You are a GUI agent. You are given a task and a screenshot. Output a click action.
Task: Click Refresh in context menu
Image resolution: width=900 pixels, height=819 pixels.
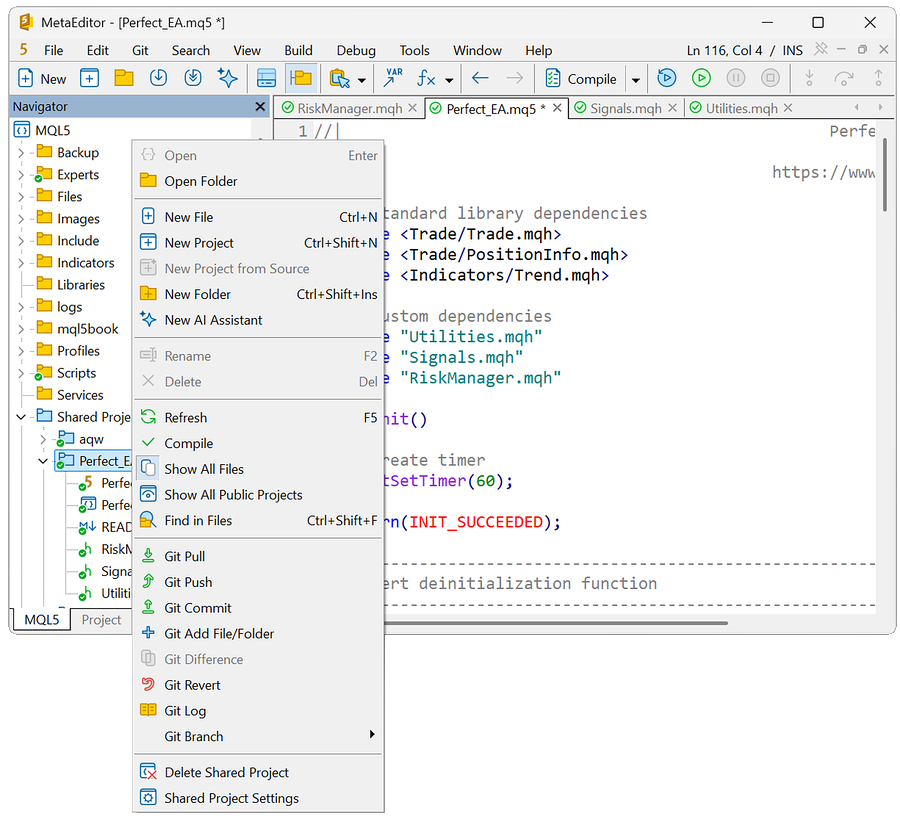pyautogui.click(x=258, y=418)
